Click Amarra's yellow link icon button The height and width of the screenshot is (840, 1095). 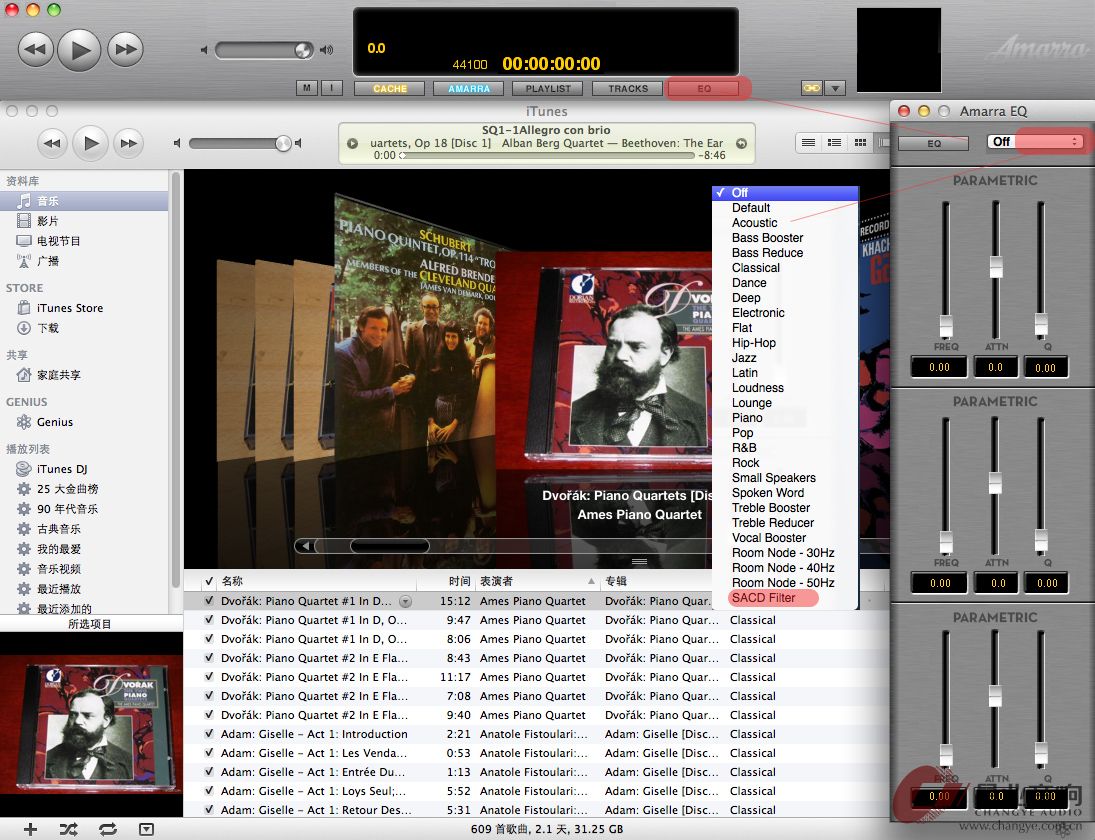tap(811, 88)
